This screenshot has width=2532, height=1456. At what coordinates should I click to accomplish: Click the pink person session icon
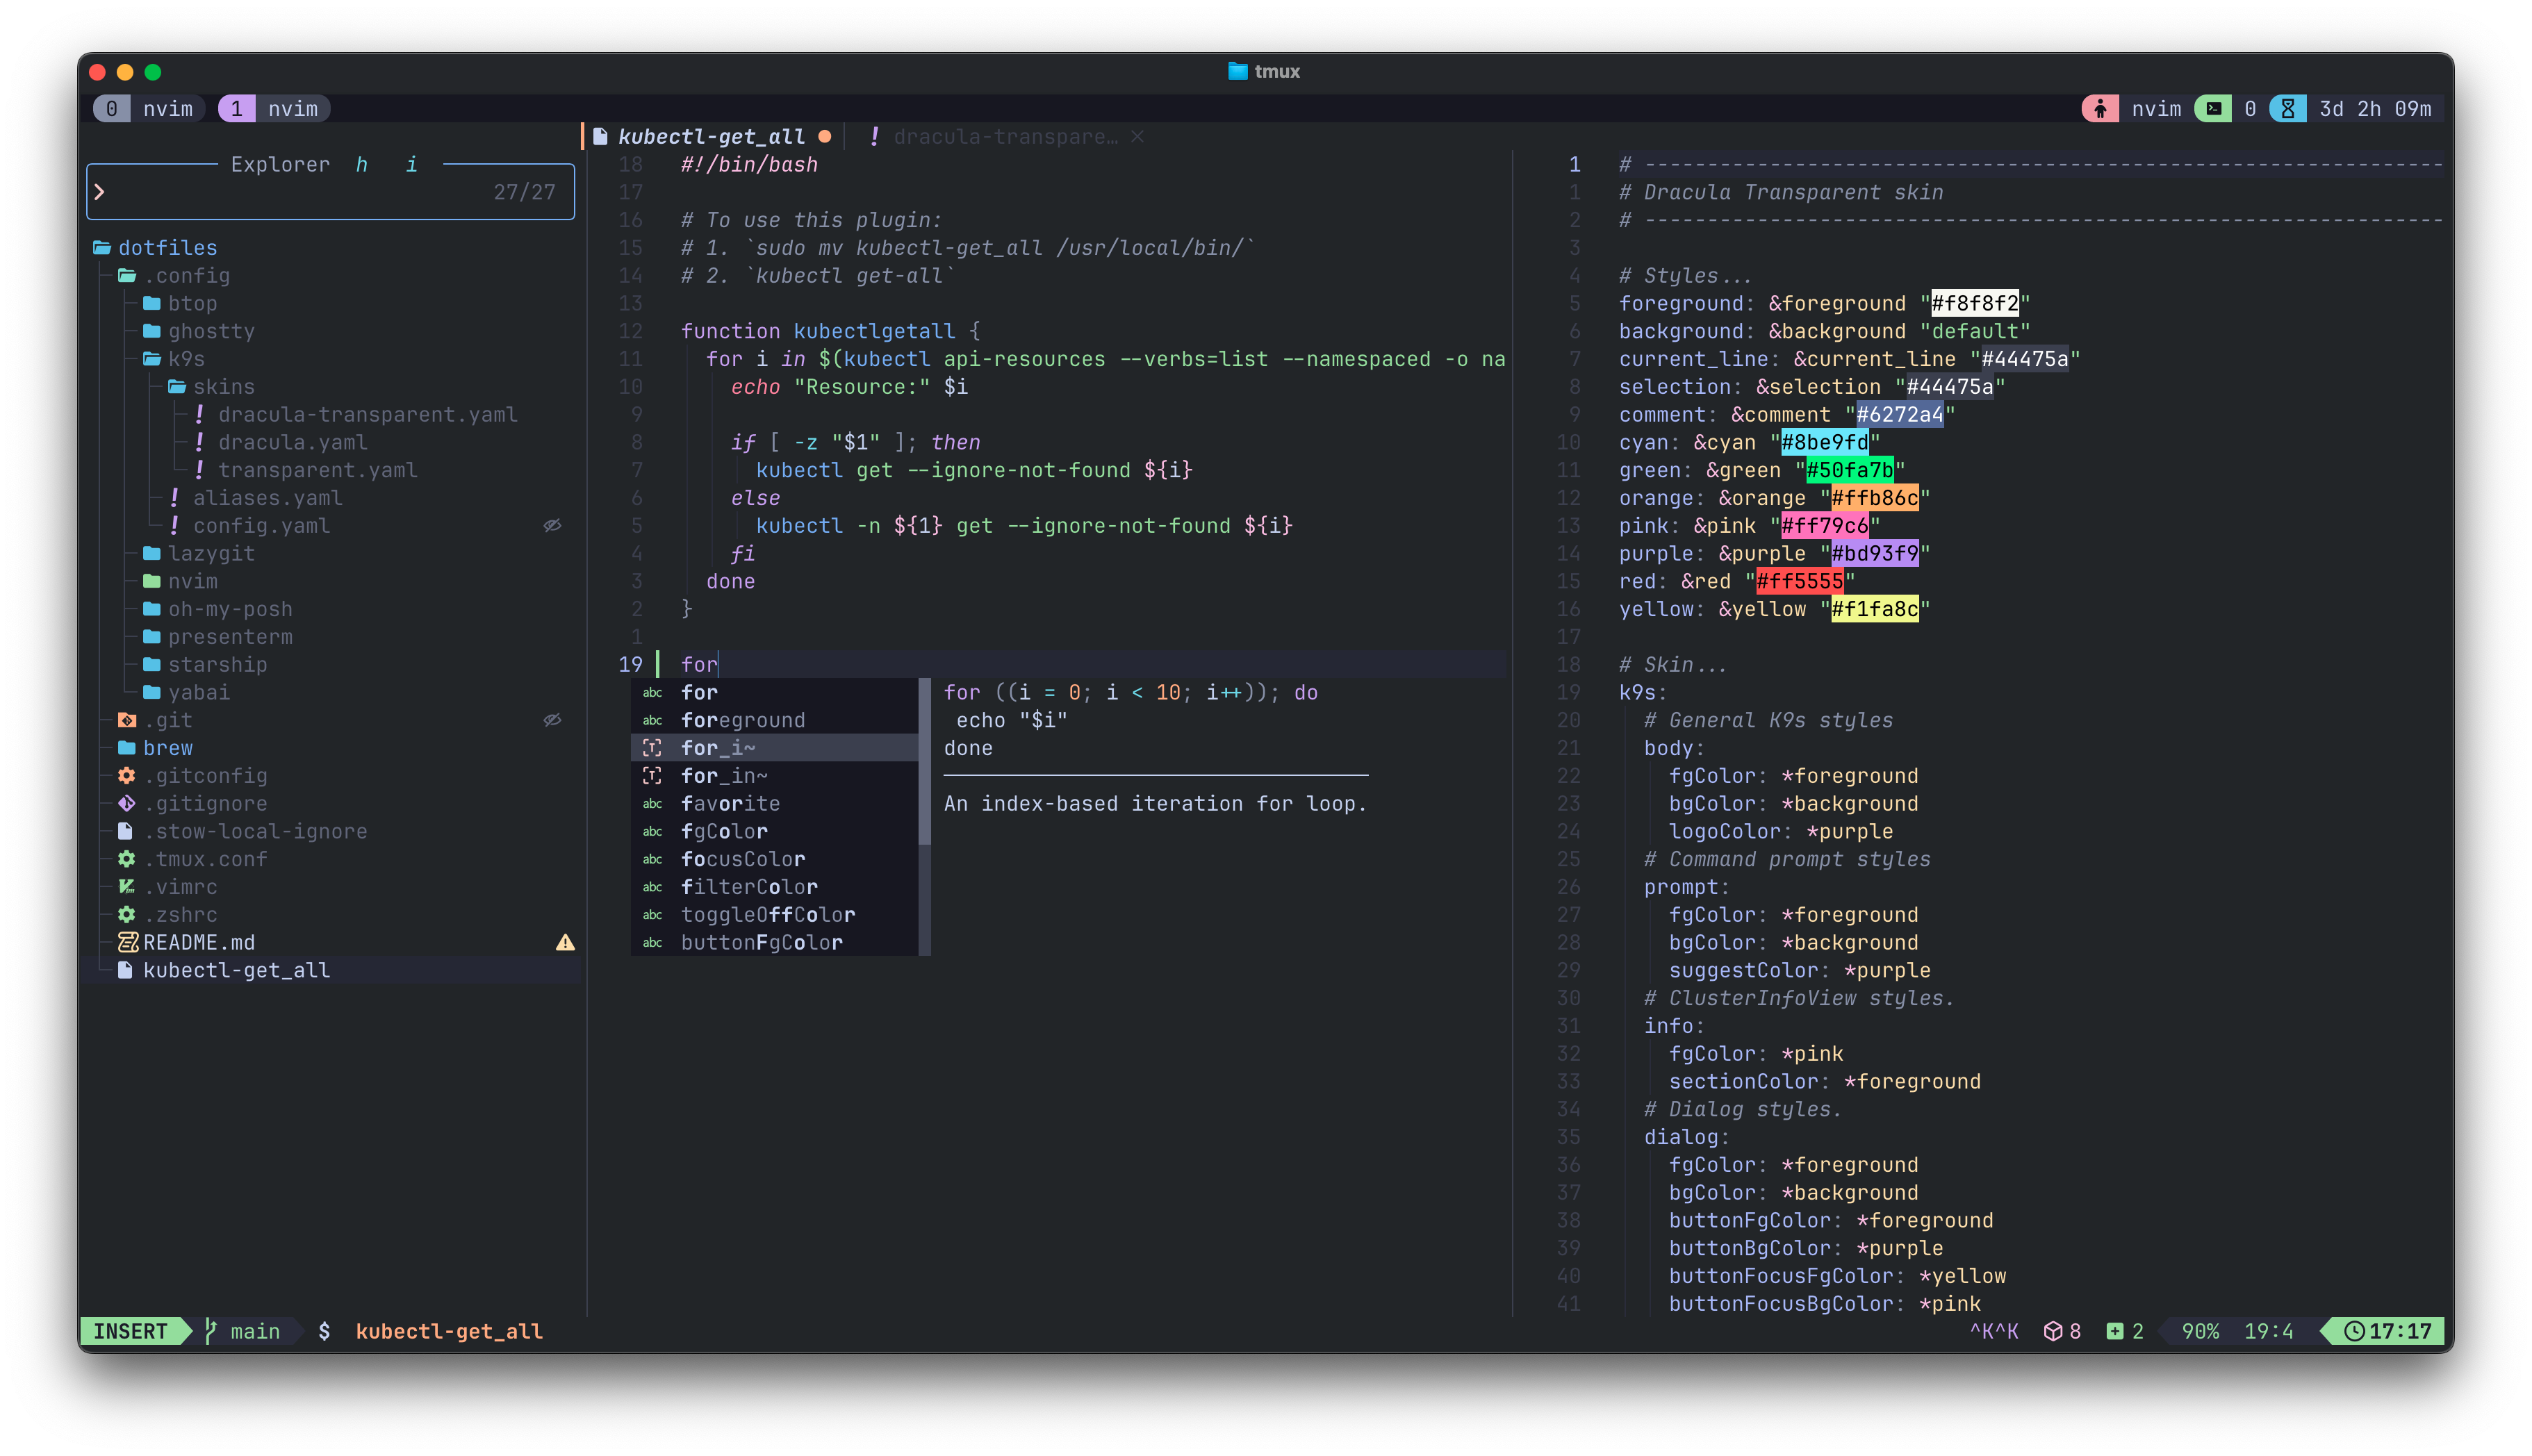click(x=2100, y=109)
